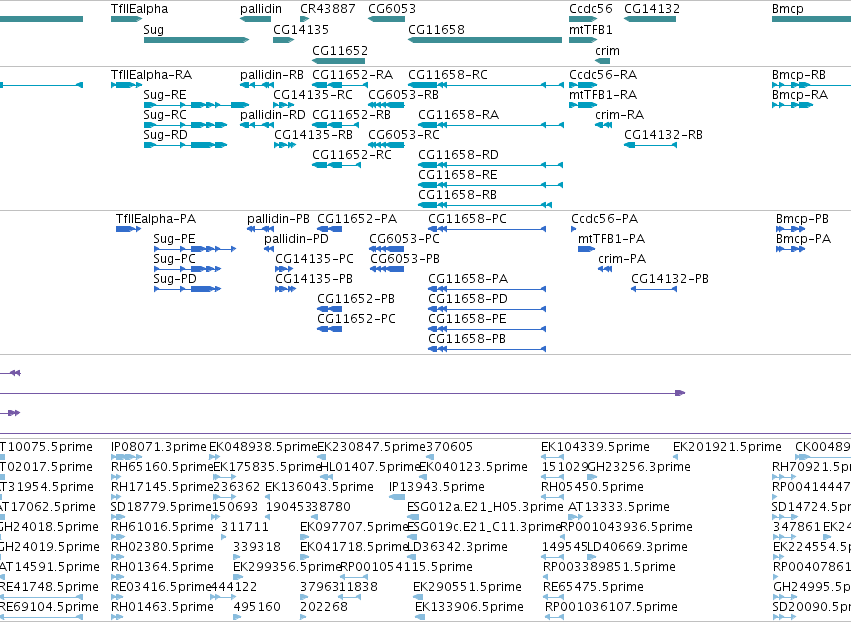Viewport: 851px width, 622px height.
Task: Click the CG14135 gene label
Action: (301, 30)
